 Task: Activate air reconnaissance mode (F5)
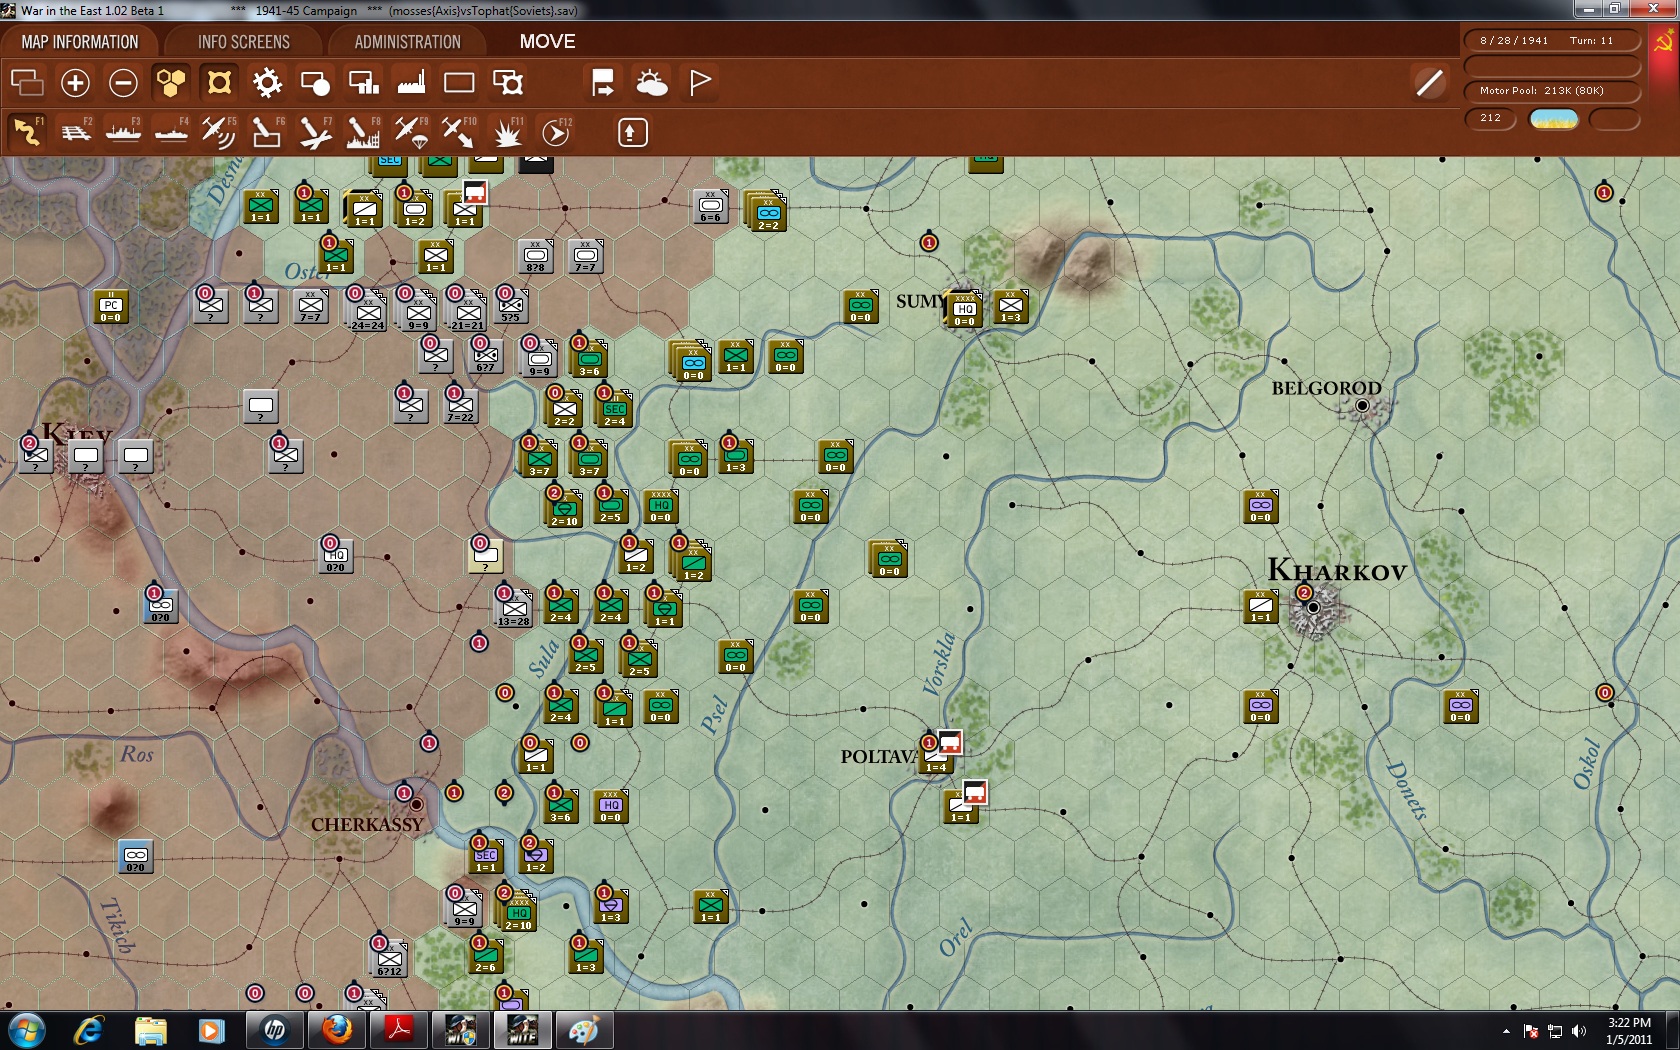pos(219,131)
